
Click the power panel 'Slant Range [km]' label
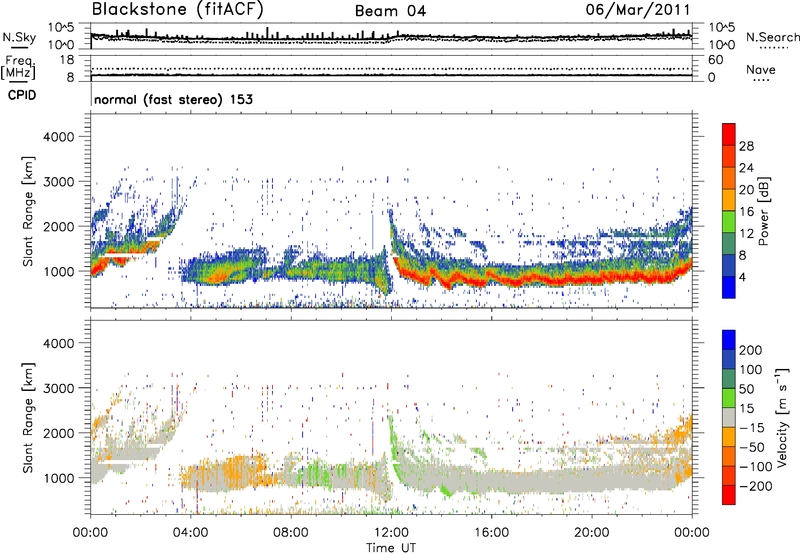[29, 211]
